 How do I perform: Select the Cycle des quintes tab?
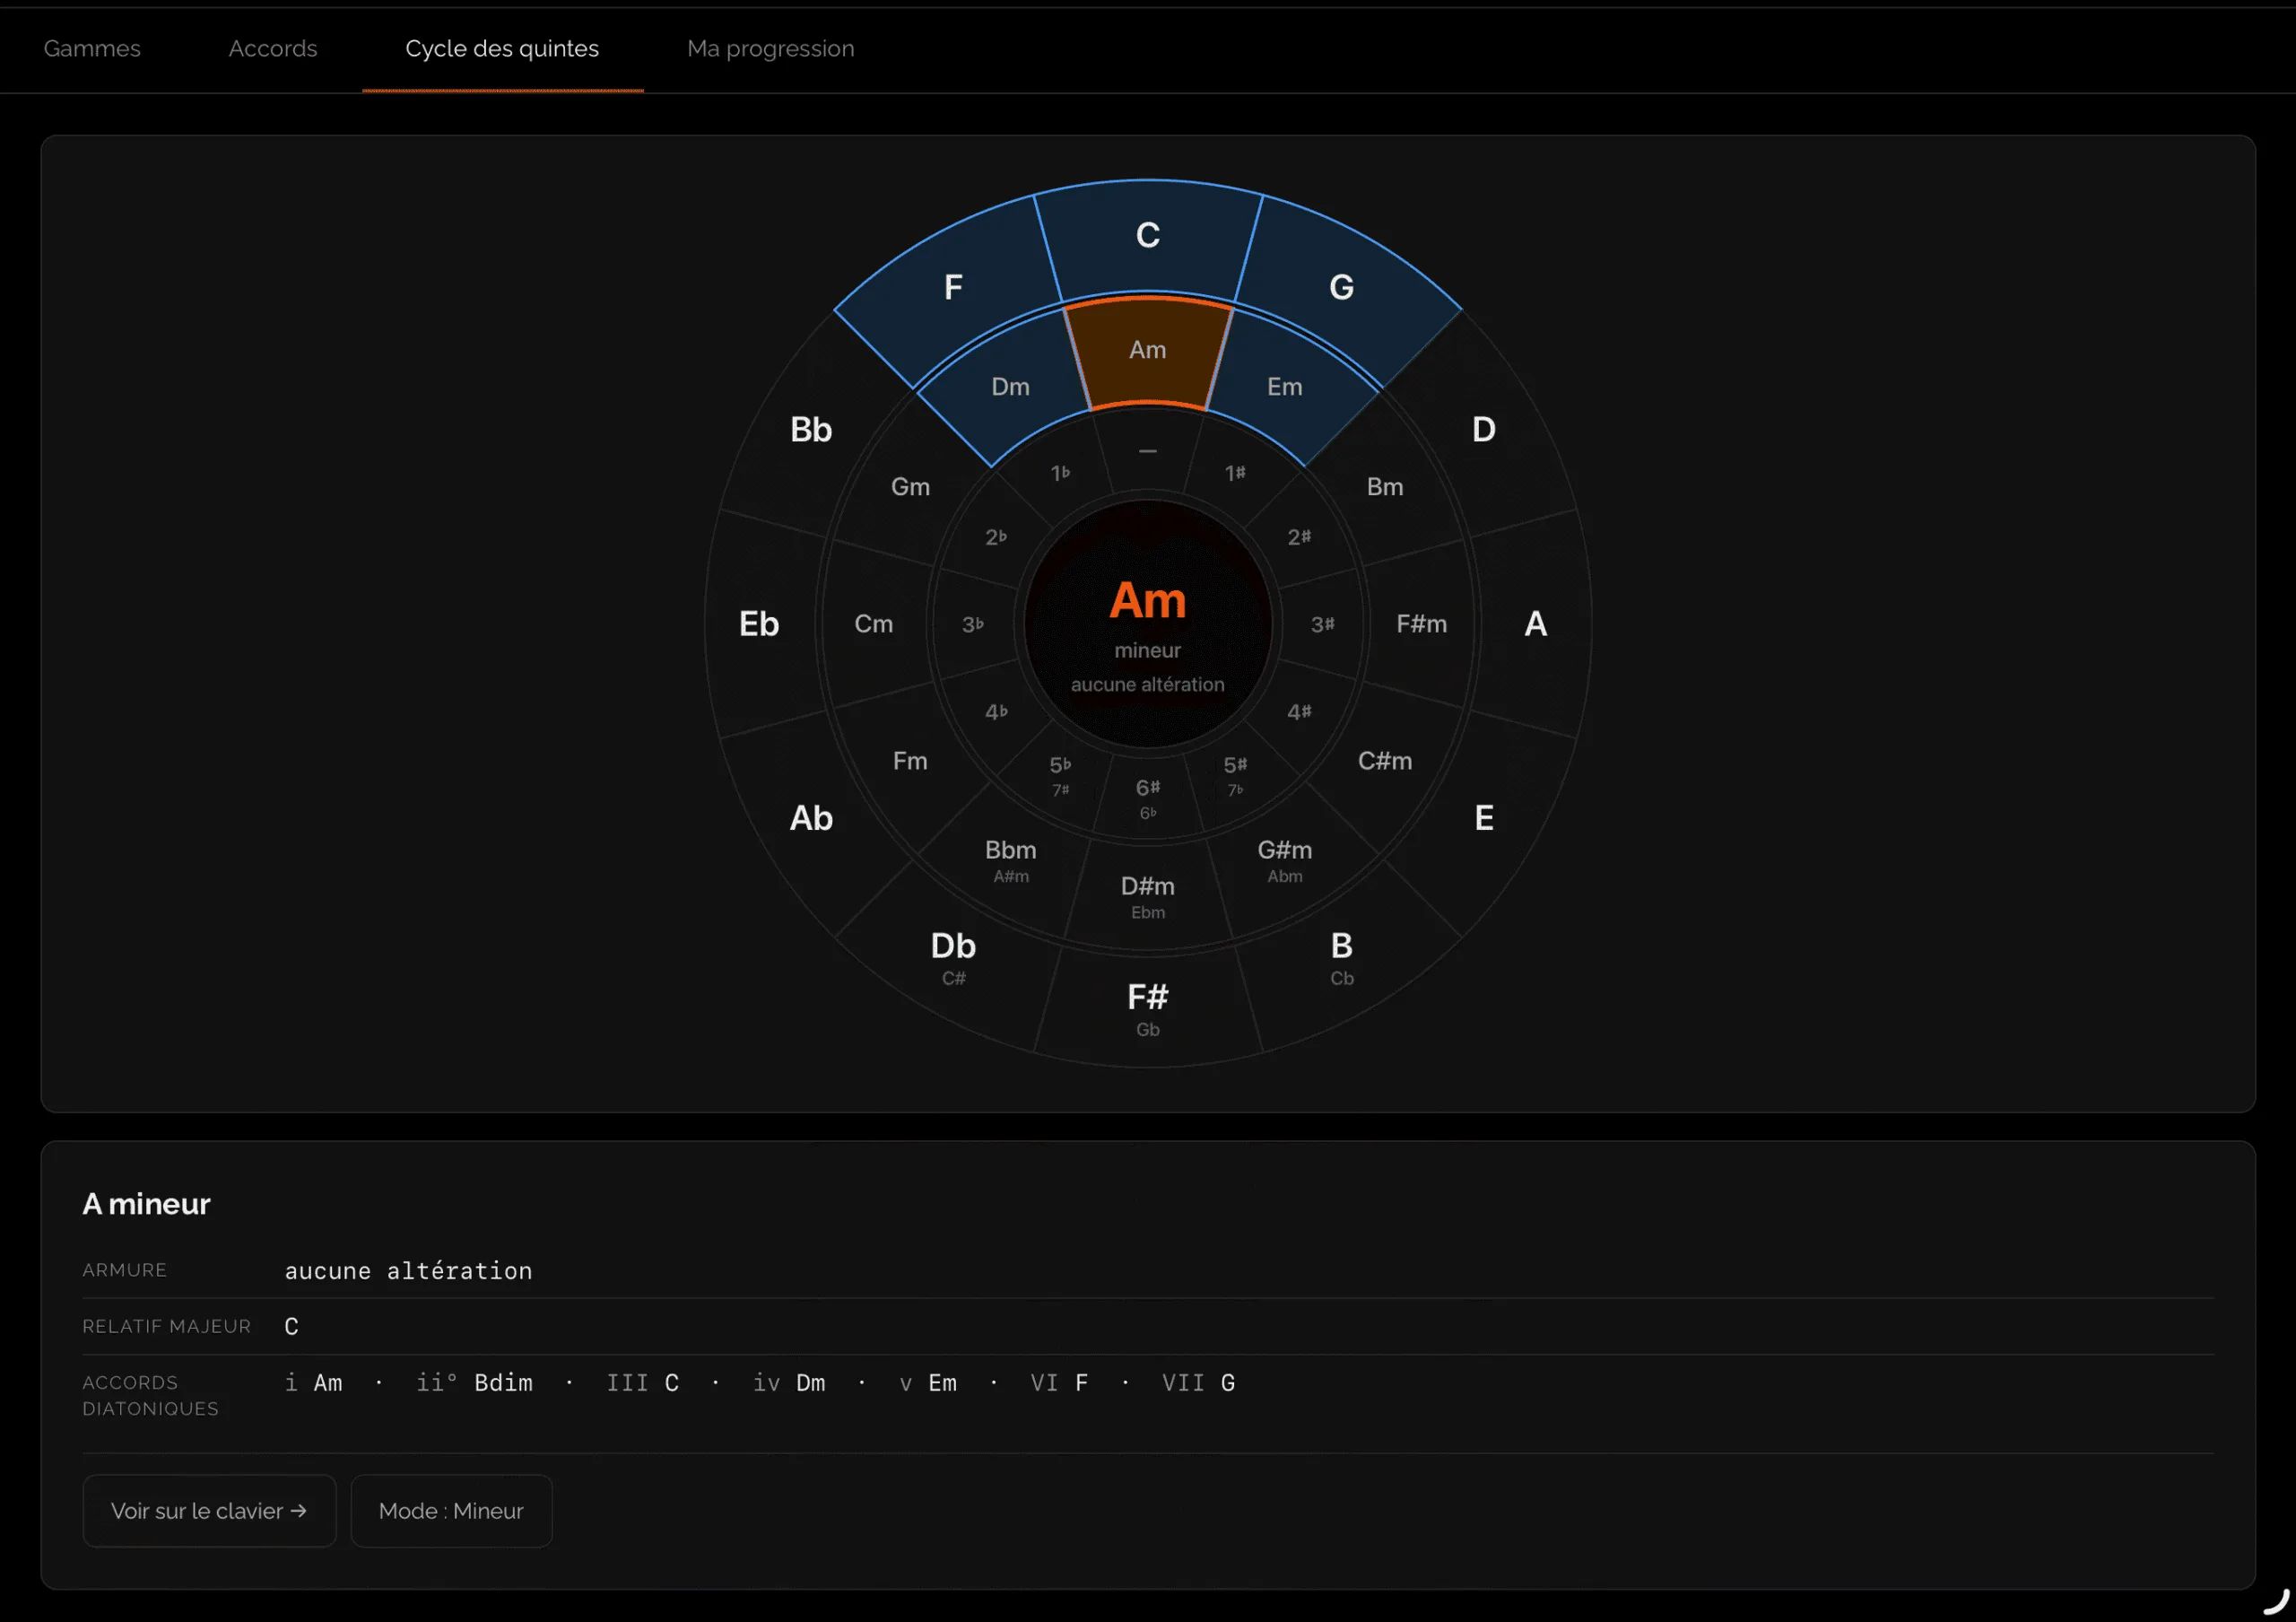click(502, 49)
